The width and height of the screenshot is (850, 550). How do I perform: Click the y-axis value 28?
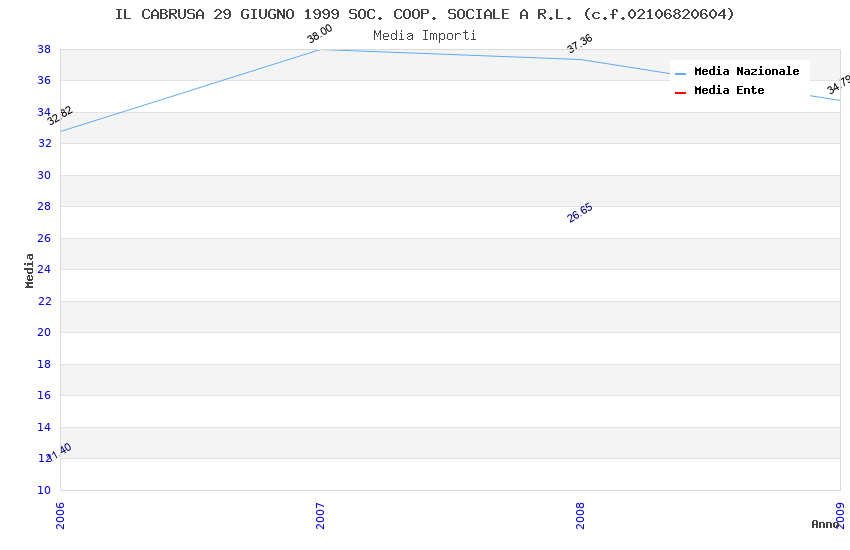(x=44, y=206)
